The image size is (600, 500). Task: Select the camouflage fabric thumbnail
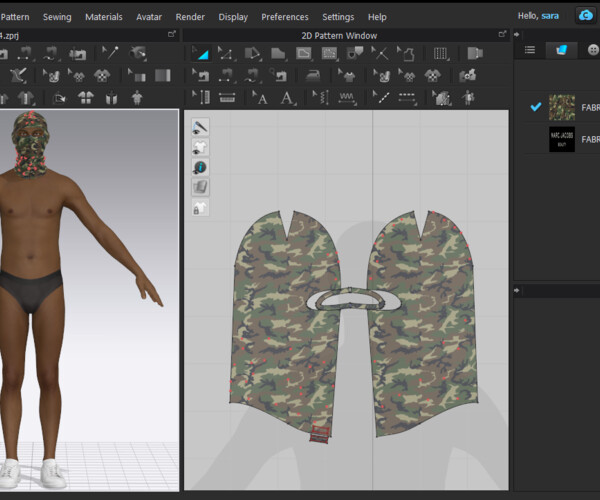(562, 107)
